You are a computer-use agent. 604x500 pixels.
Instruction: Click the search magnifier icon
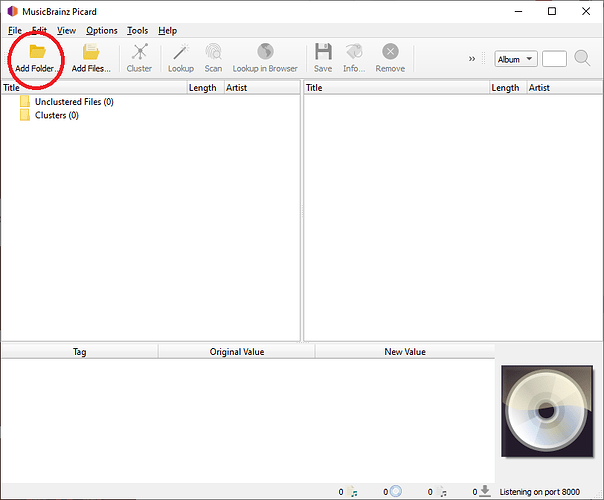click(582, 59)
